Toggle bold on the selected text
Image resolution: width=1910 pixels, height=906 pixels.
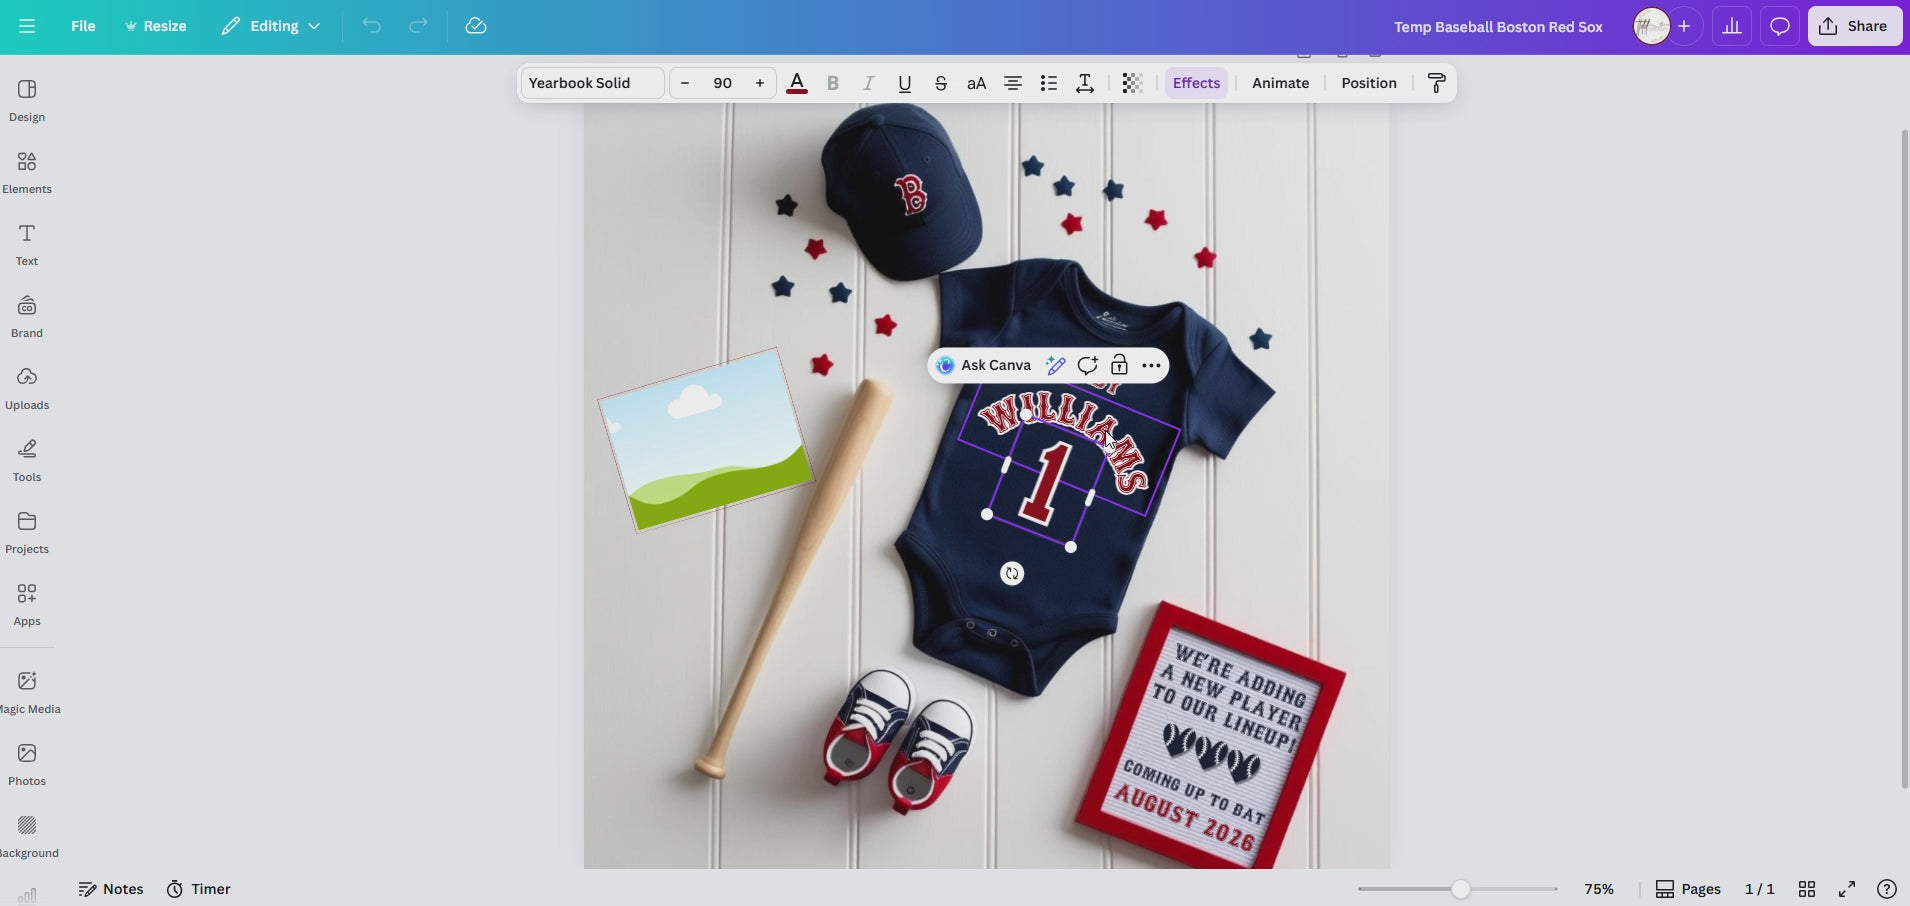click(832, 83)
